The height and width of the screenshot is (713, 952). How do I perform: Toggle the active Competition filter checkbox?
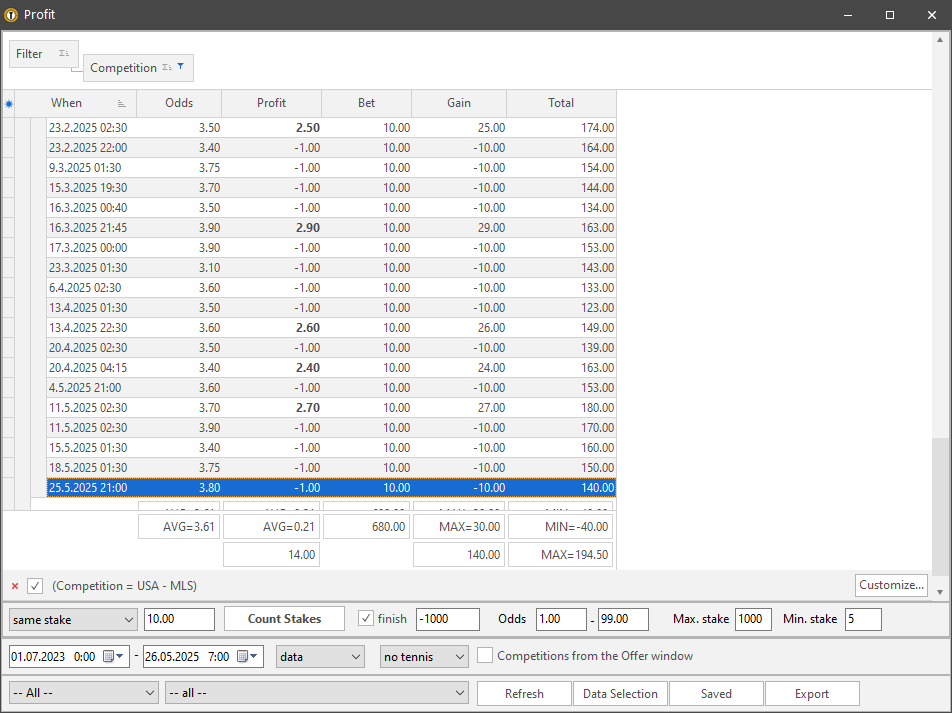[35, 586]
